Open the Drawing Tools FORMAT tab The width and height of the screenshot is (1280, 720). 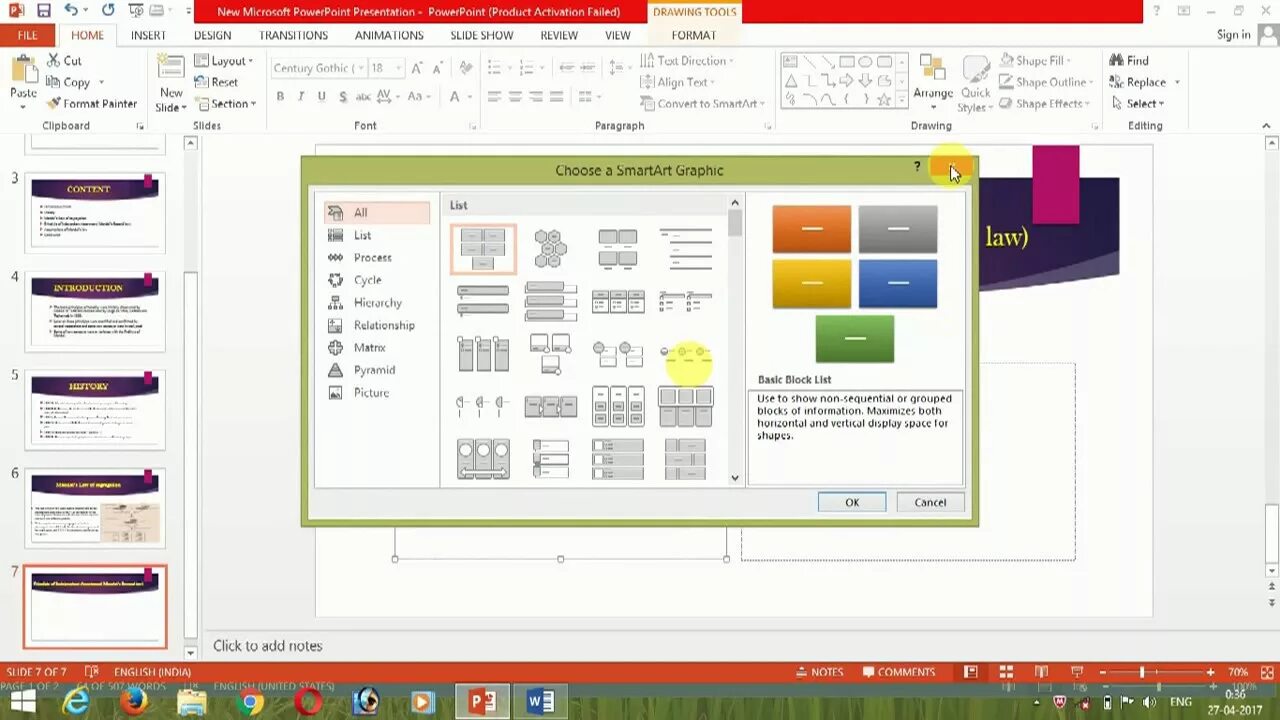pos(694,35)
